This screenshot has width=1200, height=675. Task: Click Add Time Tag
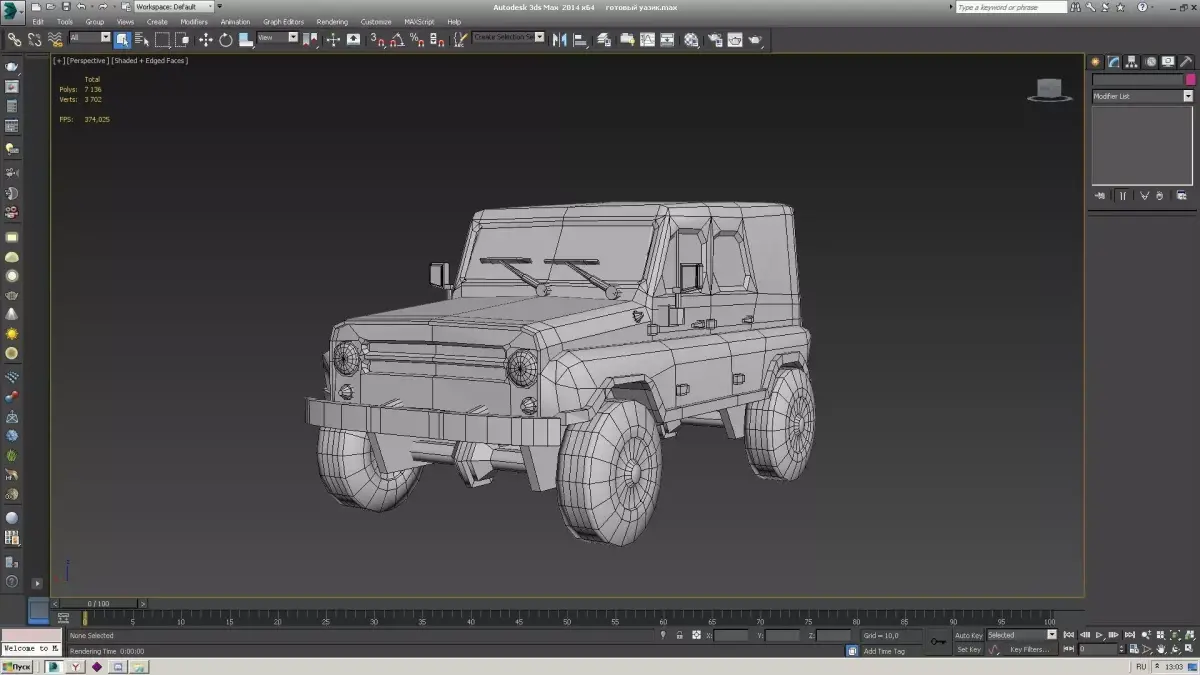pyautogui.click(x=884, y=651)
